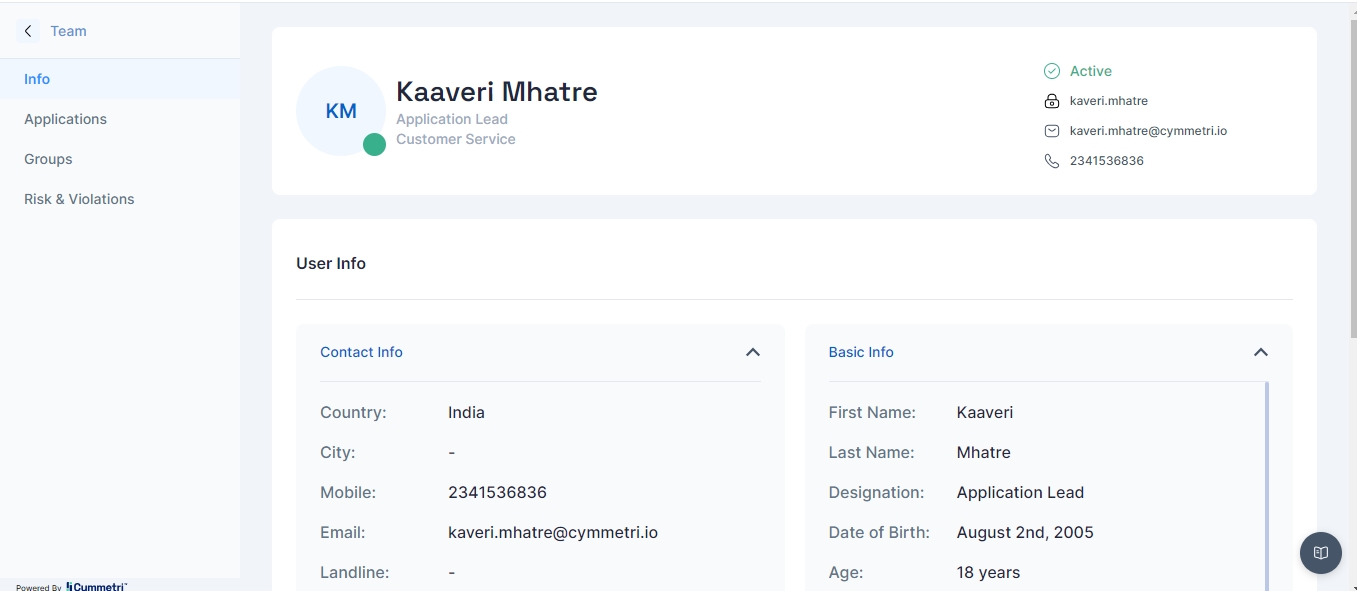Collapse the Contact Info section chevron

tap(753, 352)
